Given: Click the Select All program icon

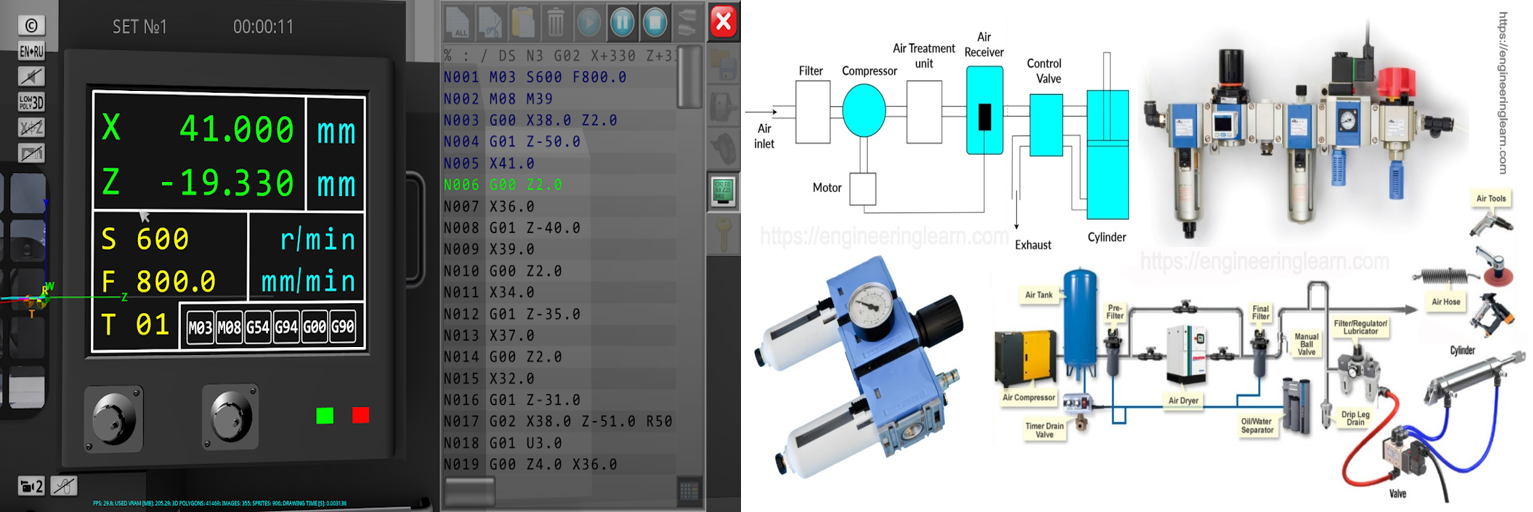Looking at the screenshot, I should click(457, 21).
